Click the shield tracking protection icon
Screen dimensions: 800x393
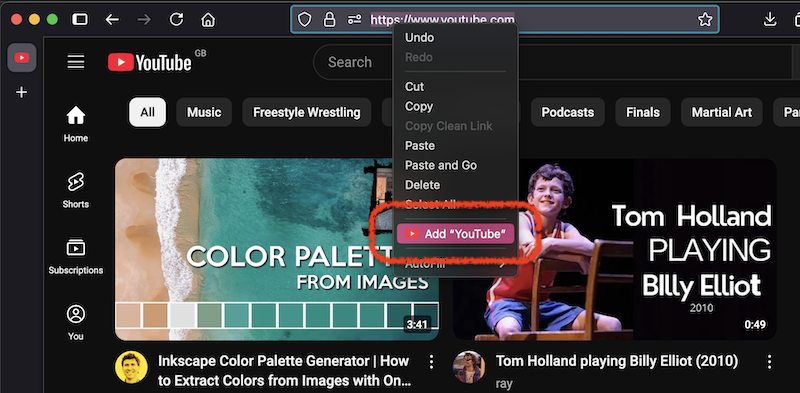click(x=305, y=20)
